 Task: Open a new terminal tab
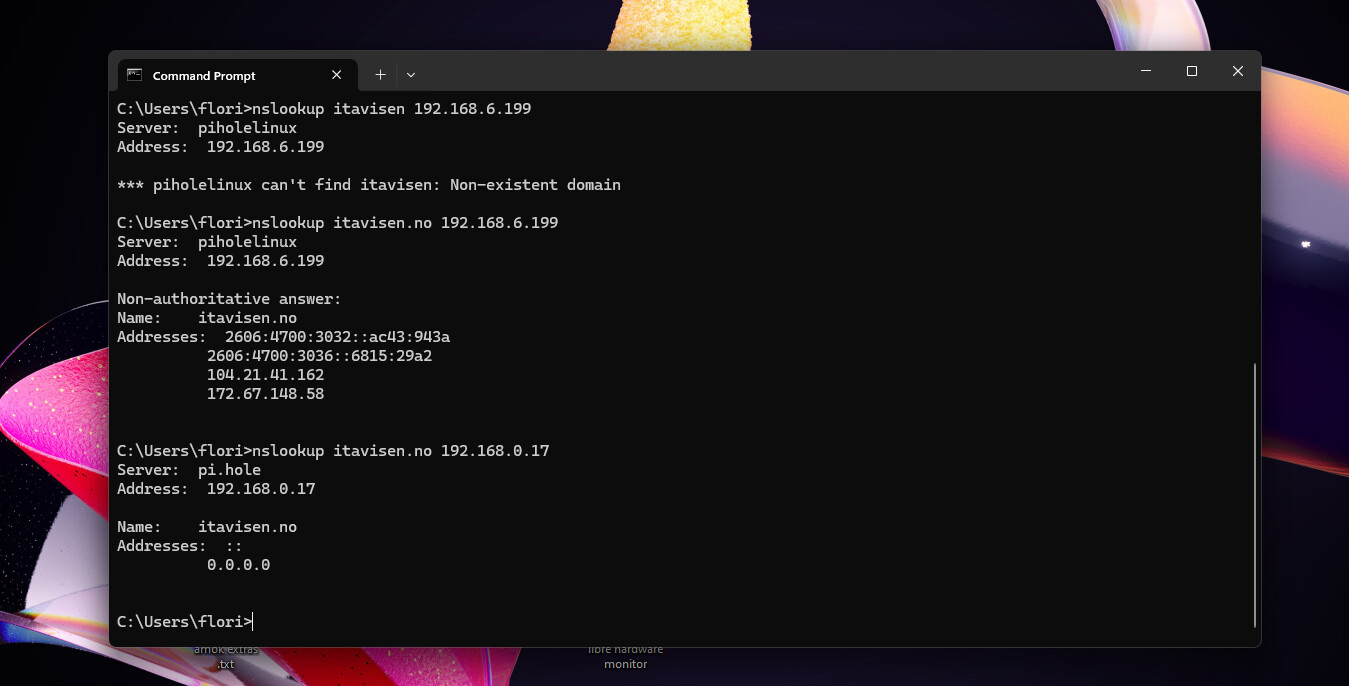pos(380,75)
